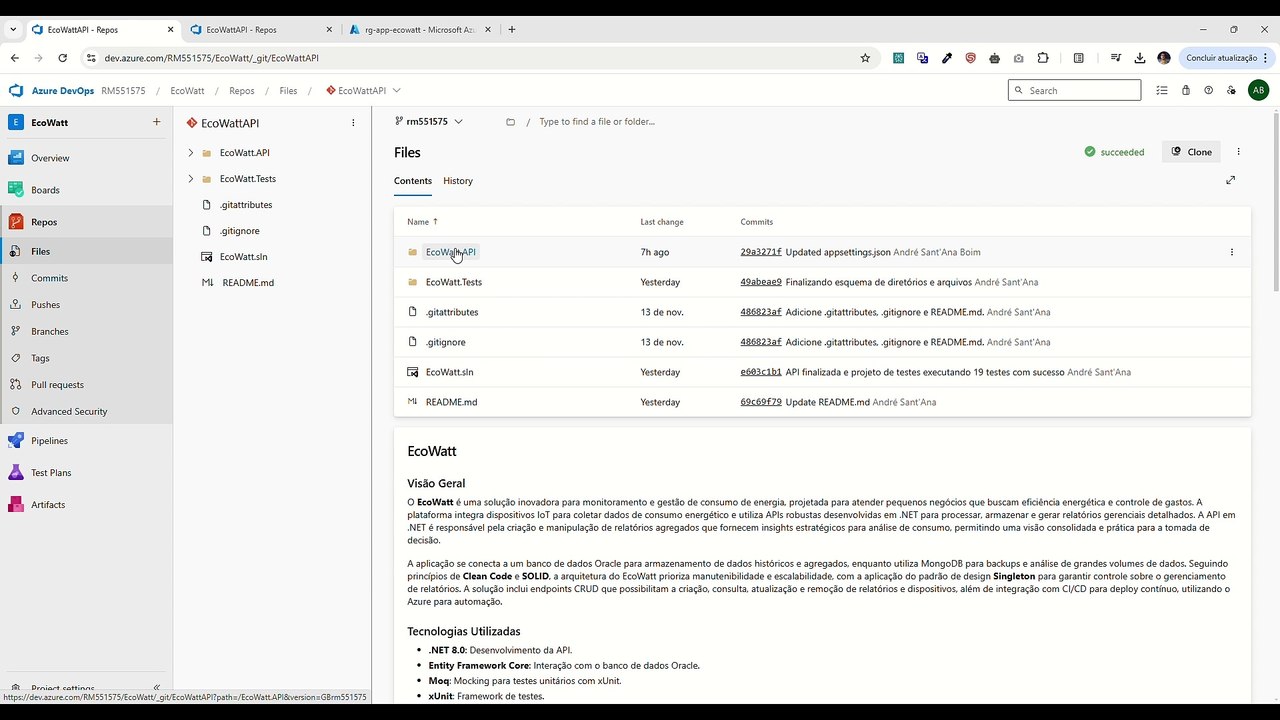Open commit e603c1b1
Image resolution: width=1280 pixels, height=720 pixels.
point(761,372)
